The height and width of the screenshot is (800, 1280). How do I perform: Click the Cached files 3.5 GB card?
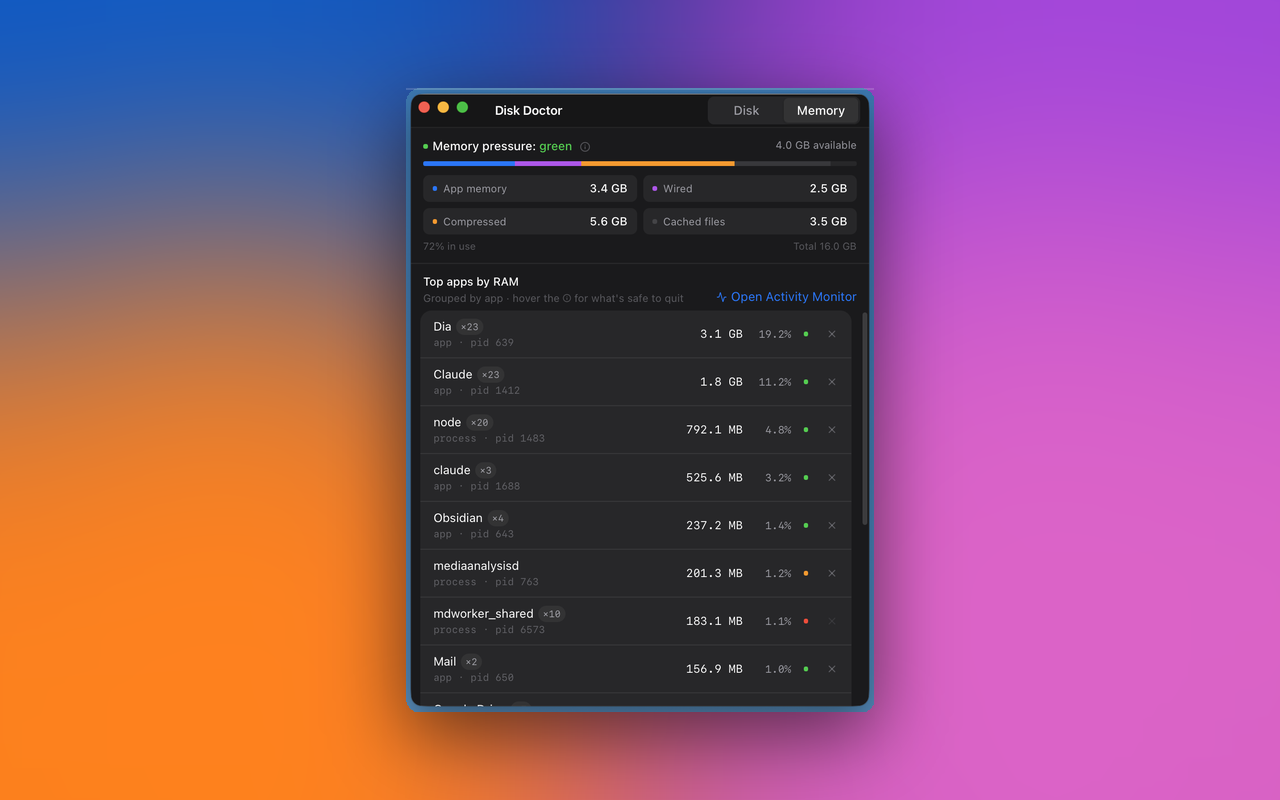pyautogui.click(x=750, y=221)
